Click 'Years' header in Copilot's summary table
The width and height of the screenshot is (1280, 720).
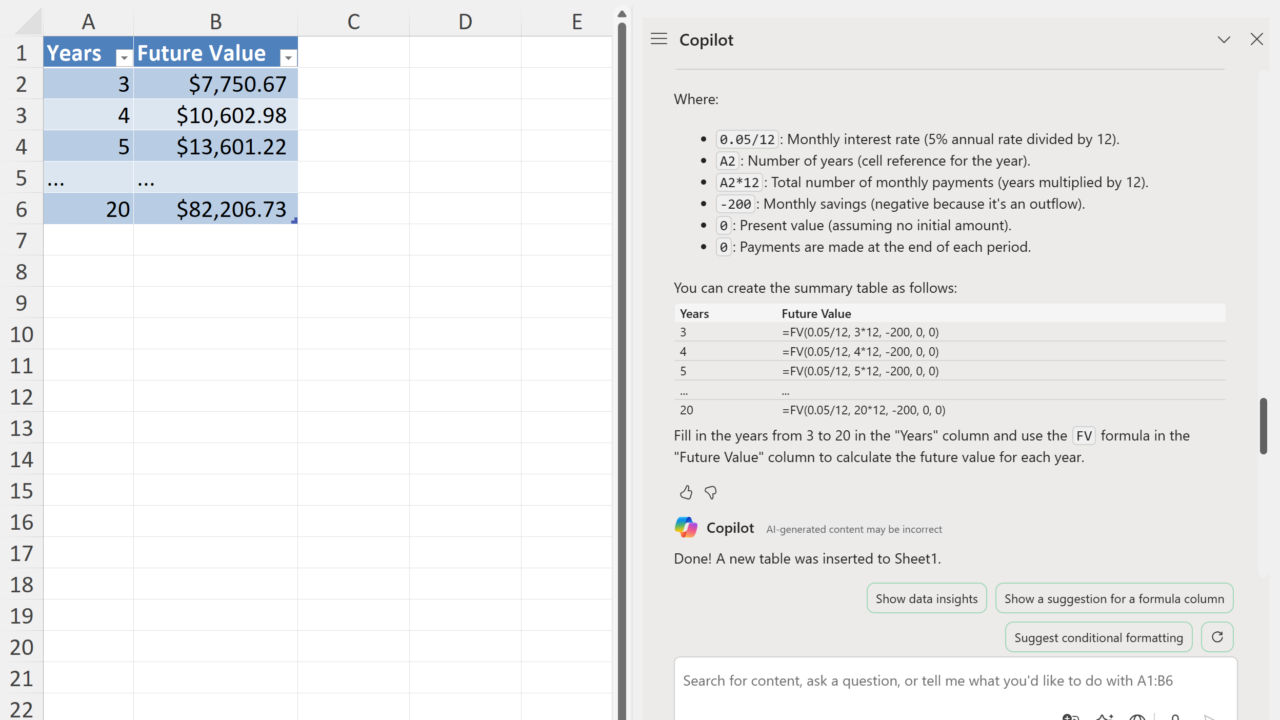694,313
